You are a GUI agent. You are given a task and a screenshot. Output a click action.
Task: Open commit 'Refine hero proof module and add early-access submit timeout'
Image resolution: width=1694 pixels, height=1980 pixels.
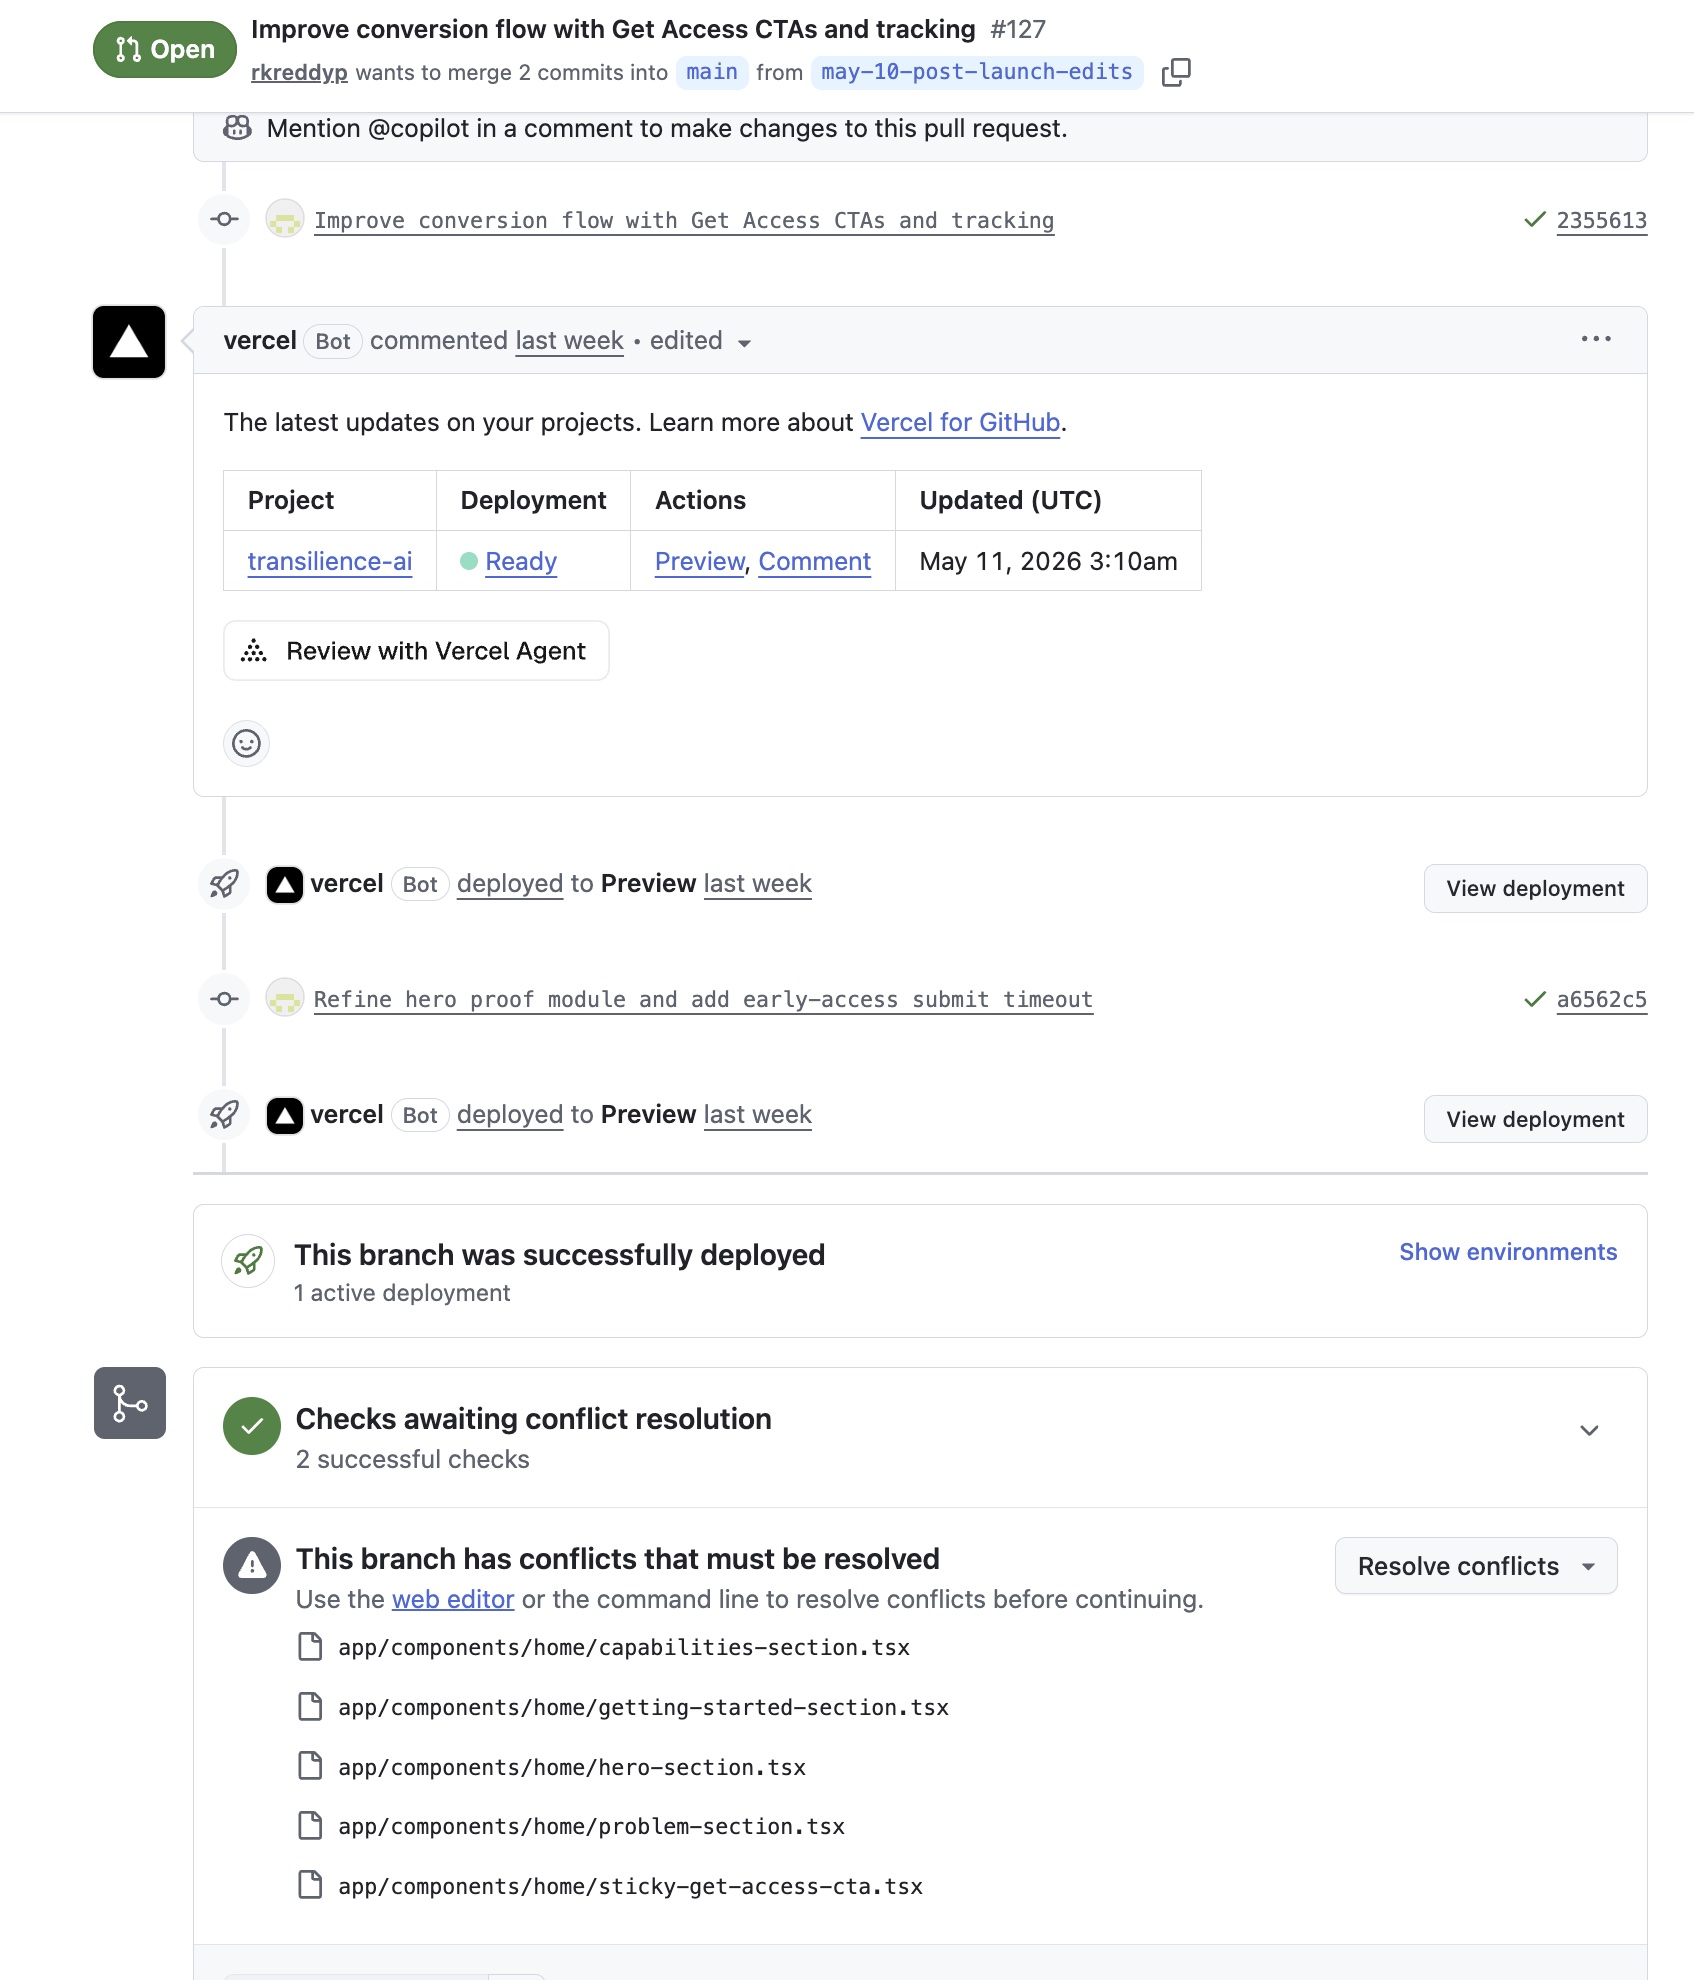704,1000
